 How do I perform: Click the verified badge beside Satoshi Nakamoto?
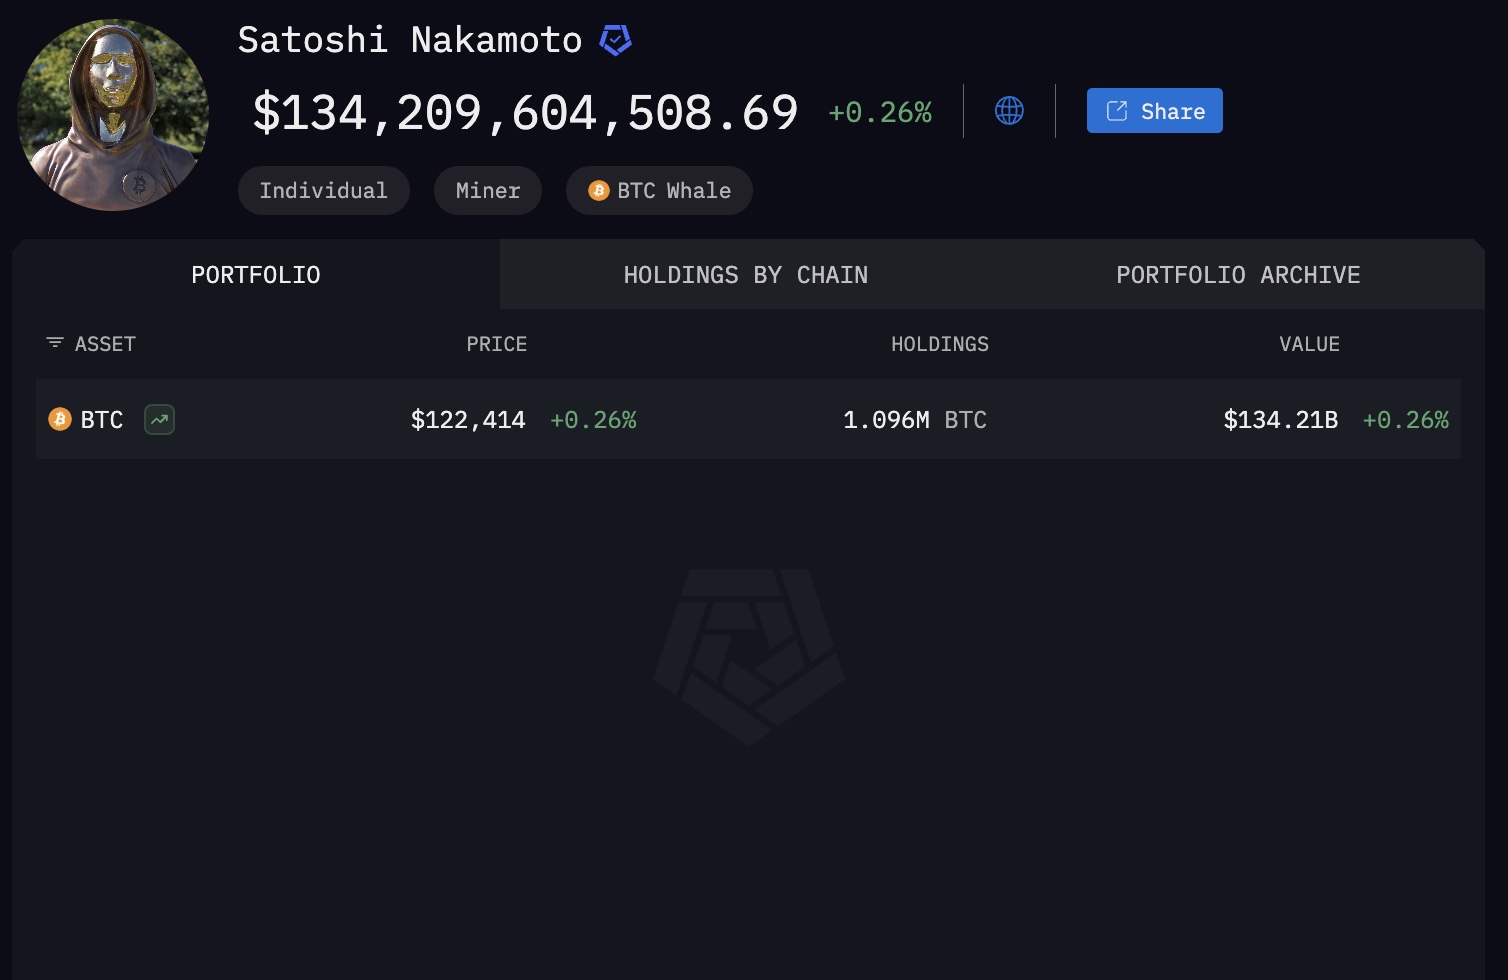(615, 41)
